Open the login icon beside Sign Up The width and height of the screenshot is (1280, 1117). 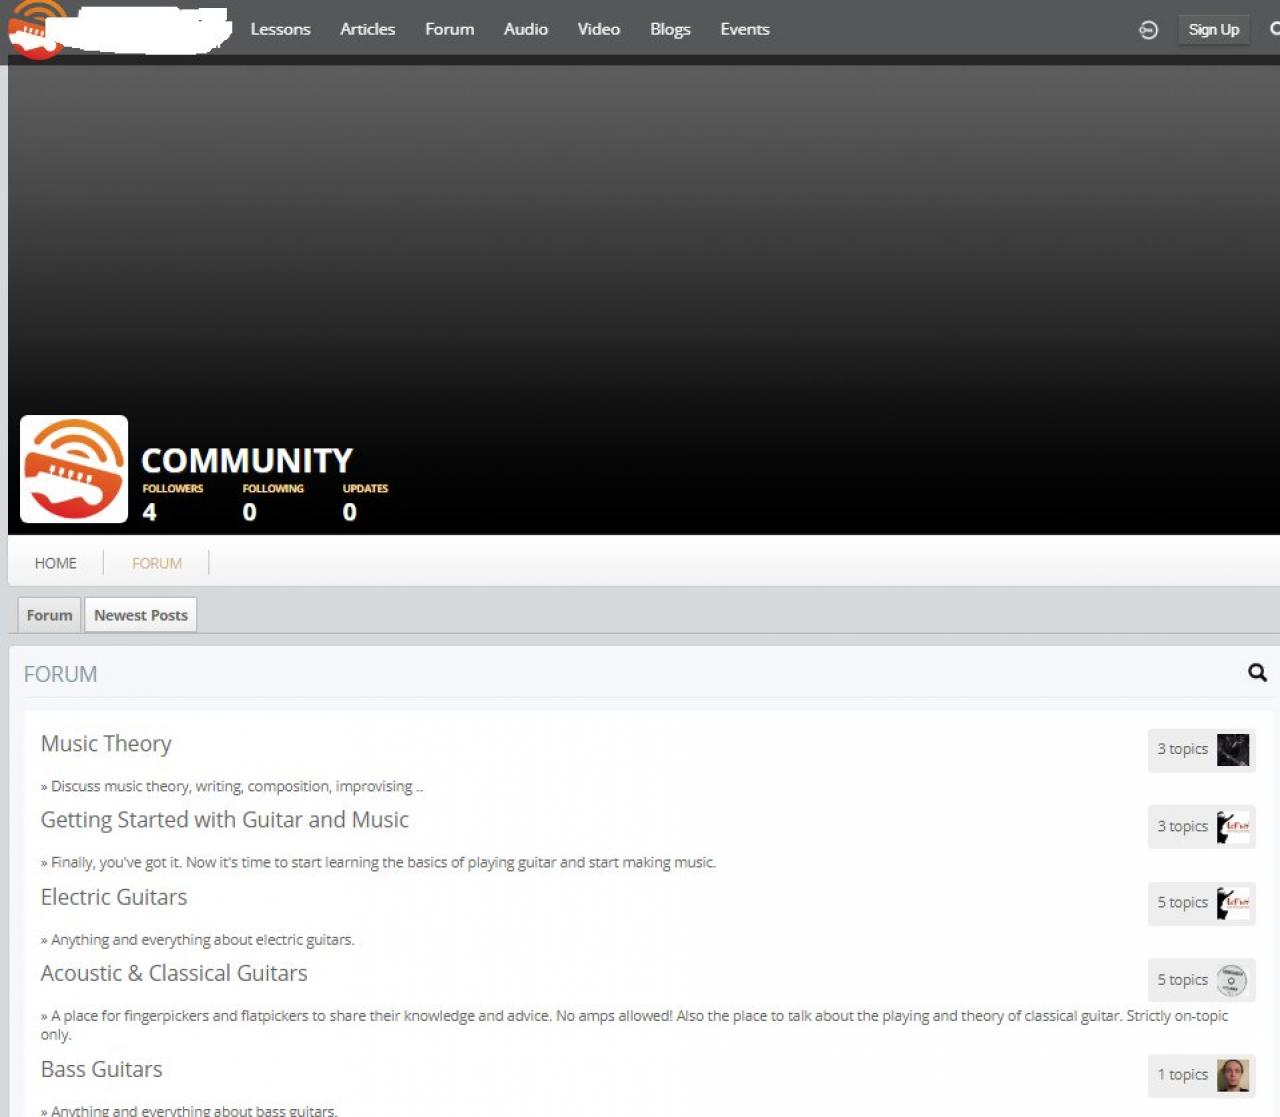tap(1148, 30)
